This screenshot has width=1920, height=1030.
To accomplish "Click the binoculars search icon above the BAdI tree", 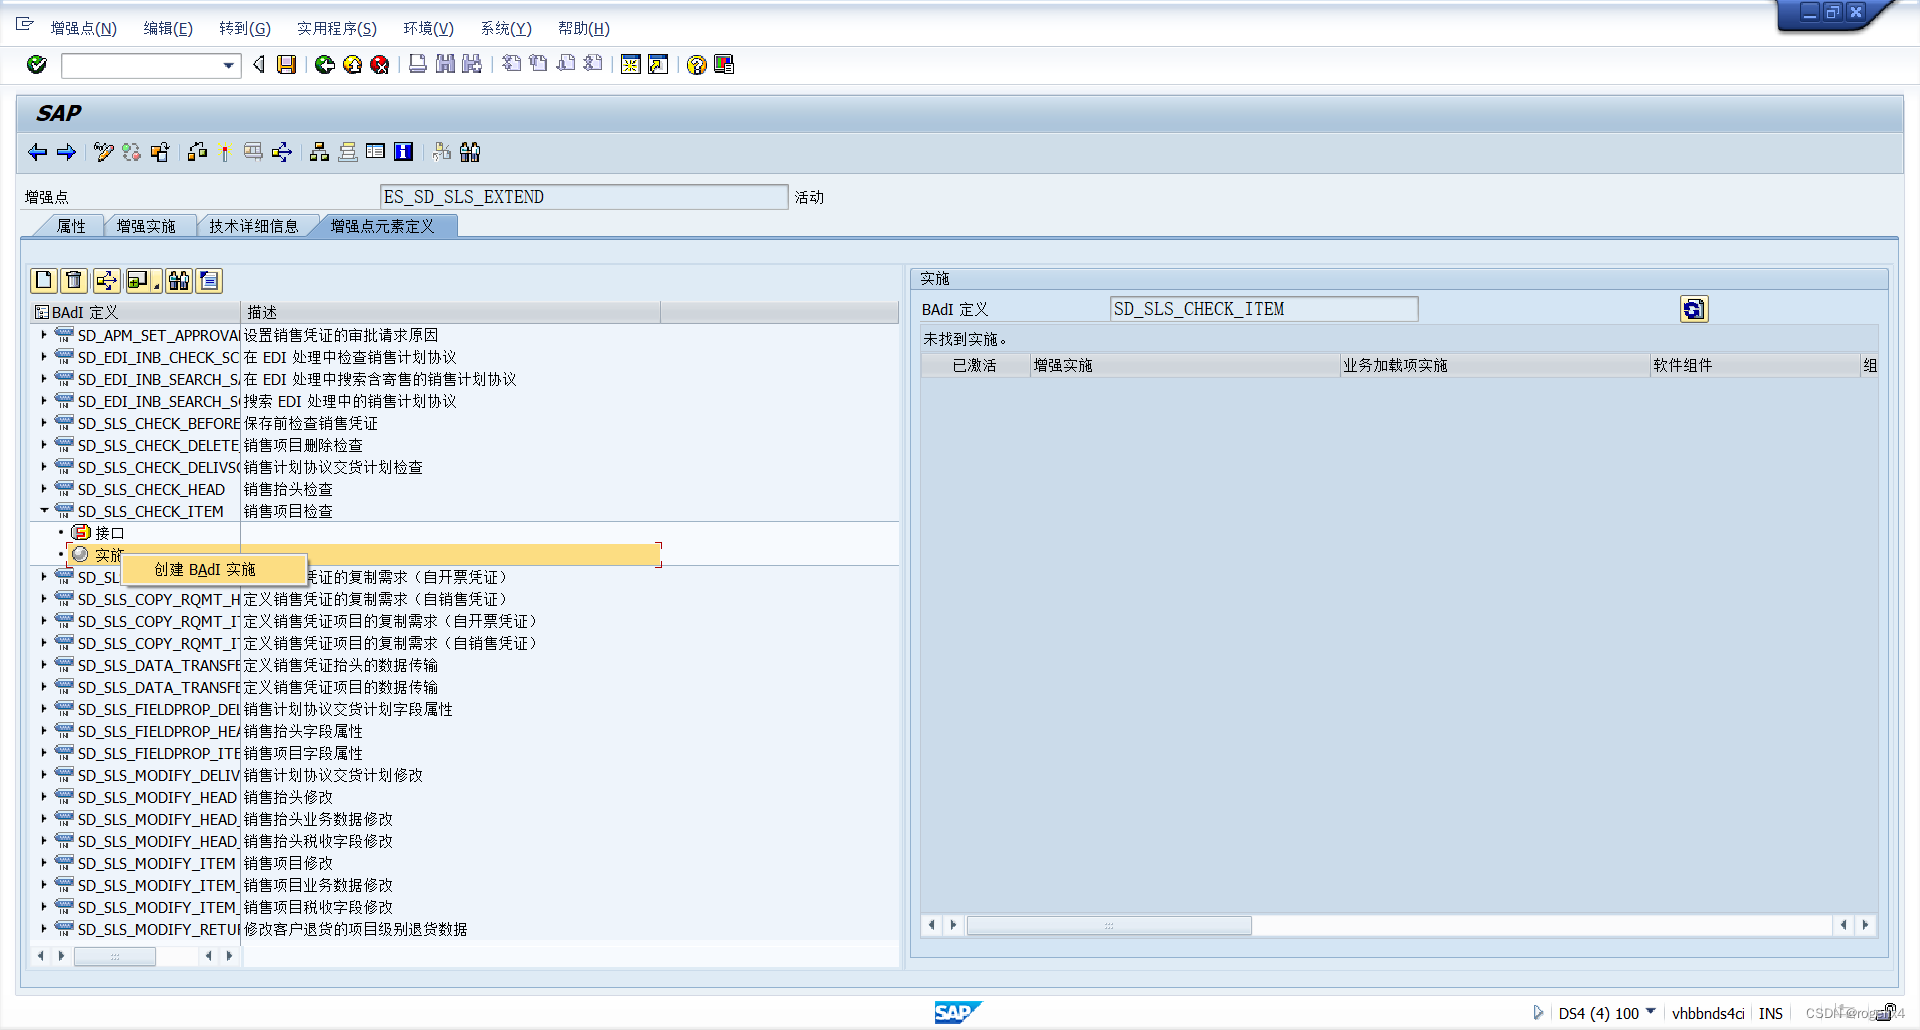I will tap(179, 281).
